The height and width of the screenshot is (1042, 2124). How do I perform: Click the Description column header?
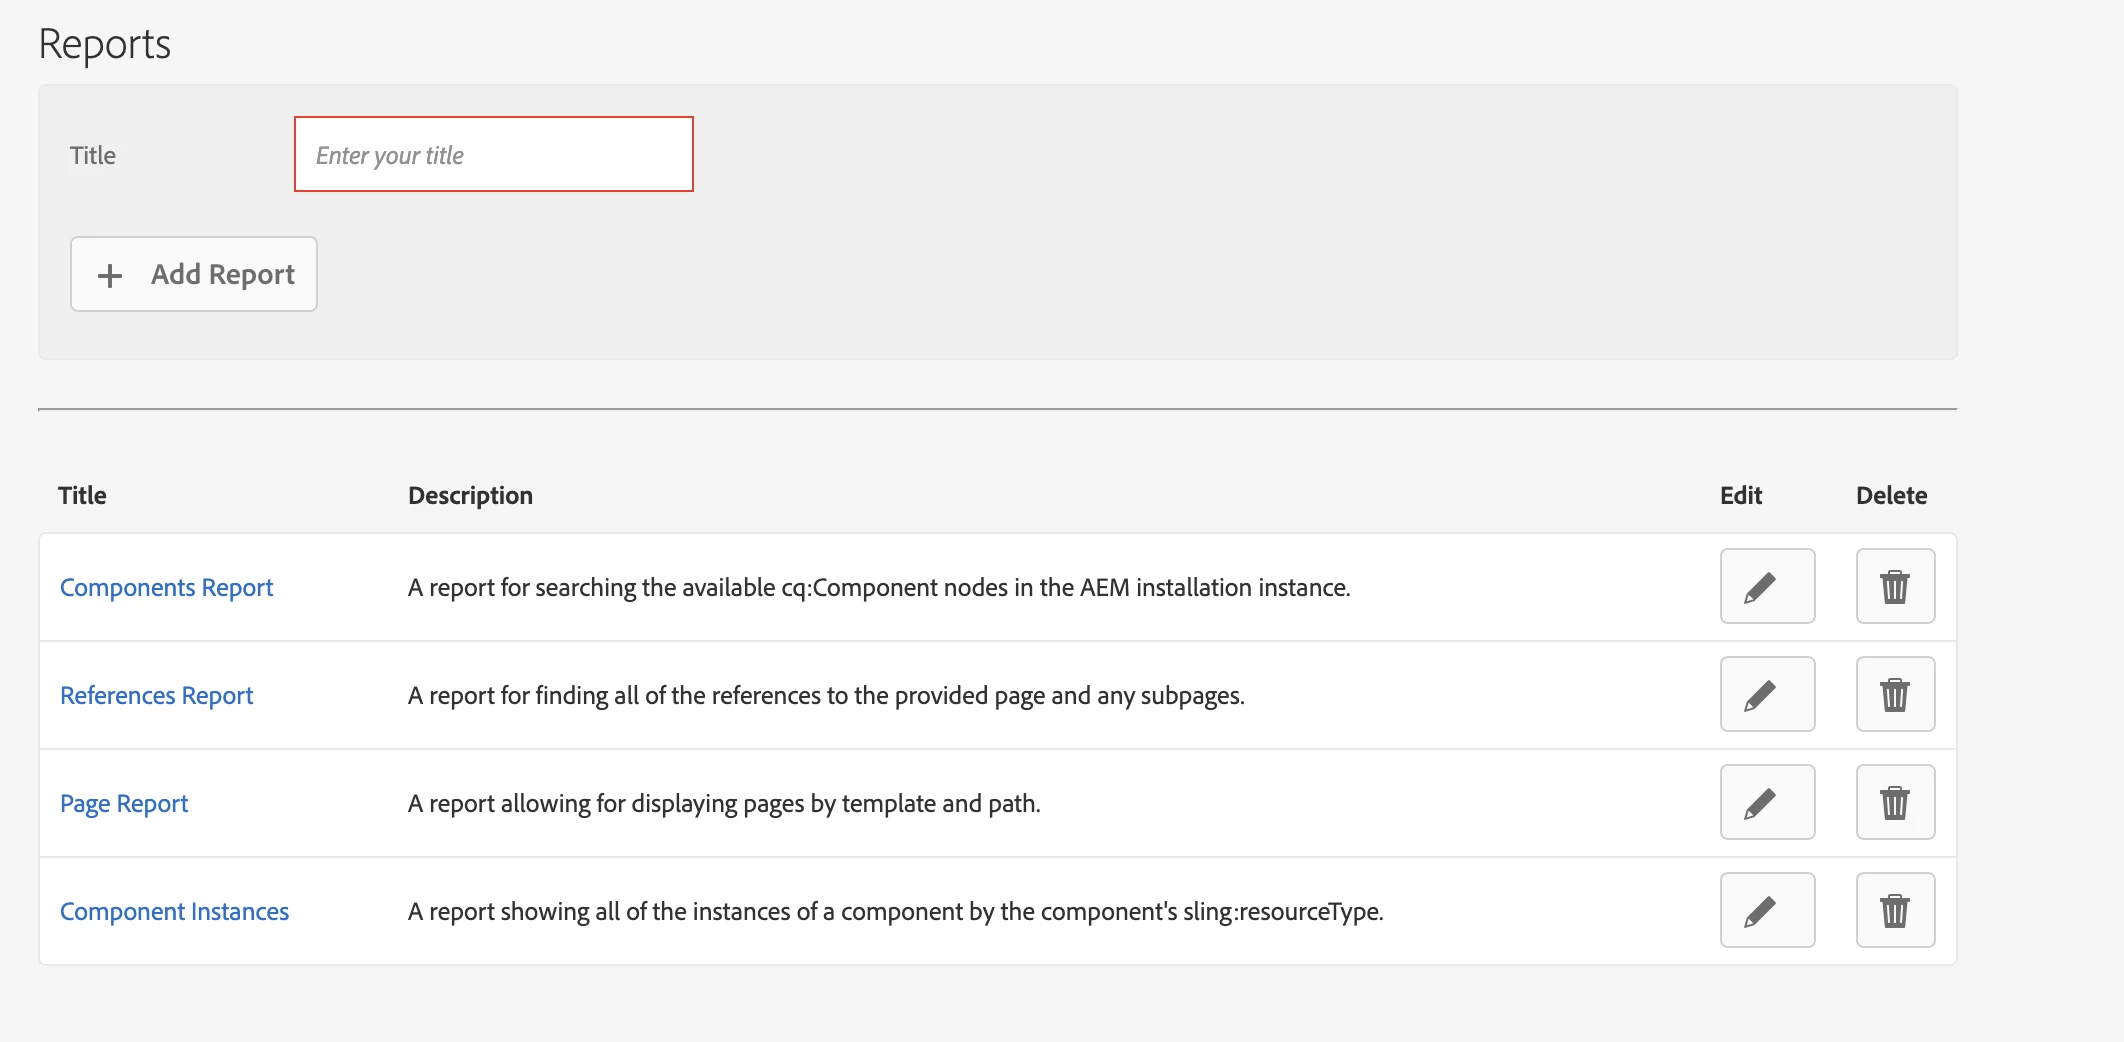[x=470, y=496]
